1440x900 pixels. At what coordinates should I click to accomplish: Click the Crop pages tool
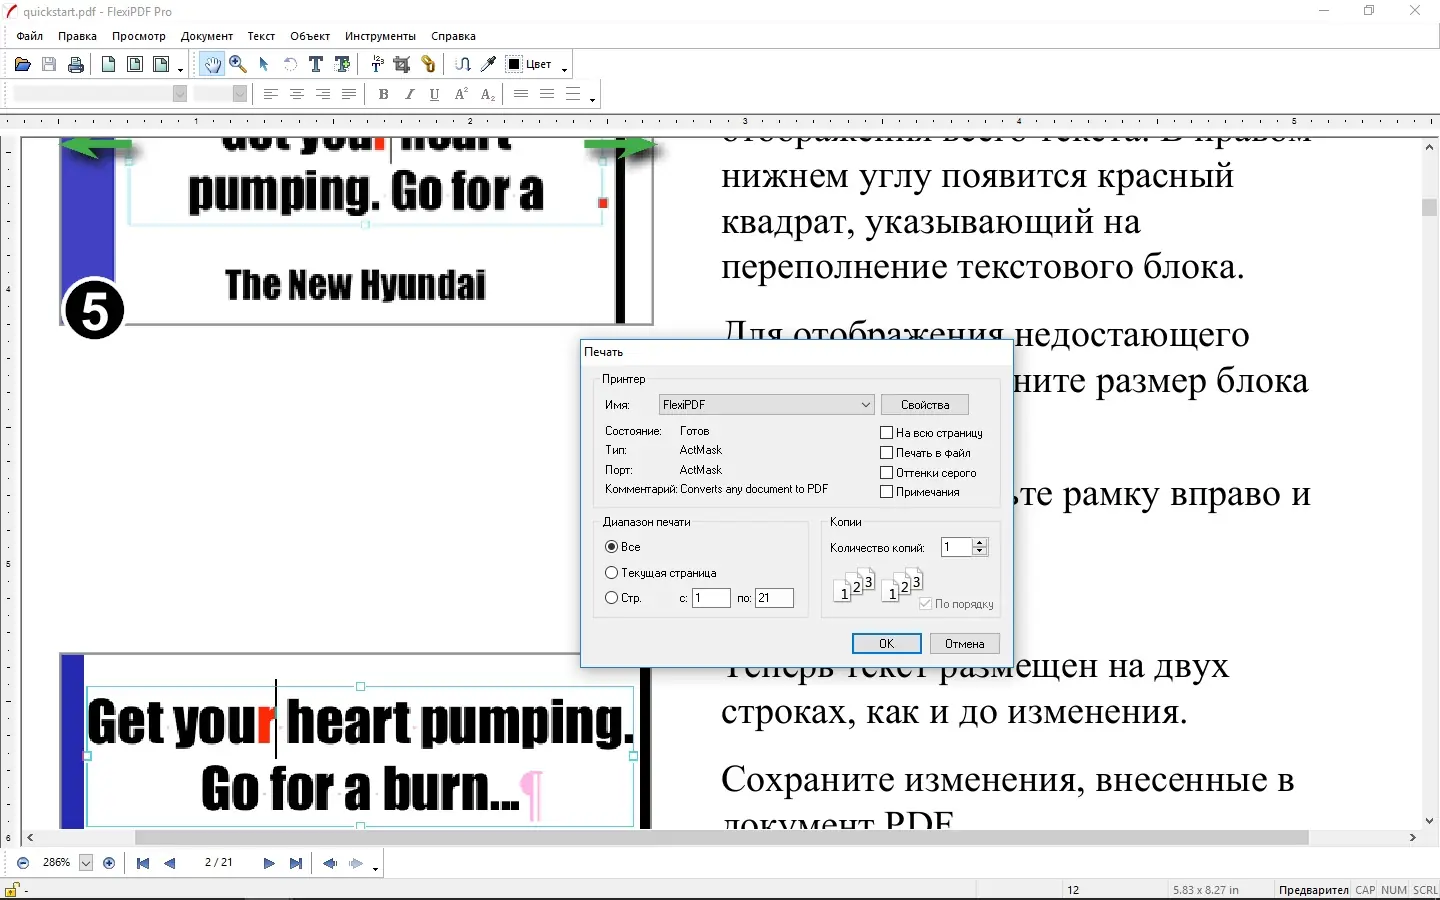coord(401,64)
